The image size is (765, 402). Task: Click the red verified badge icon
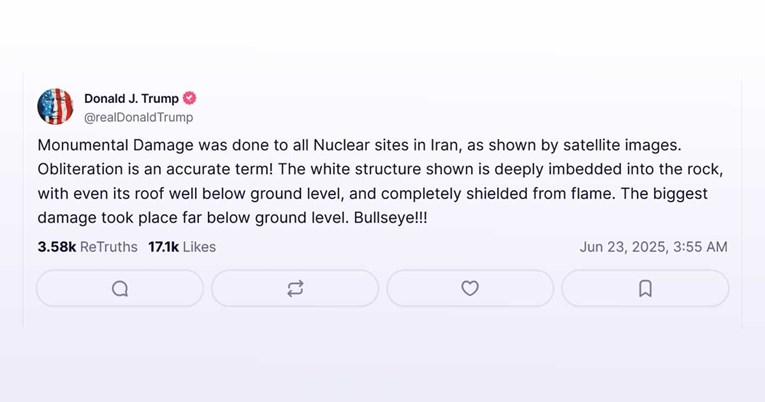[x=190, y=98]
